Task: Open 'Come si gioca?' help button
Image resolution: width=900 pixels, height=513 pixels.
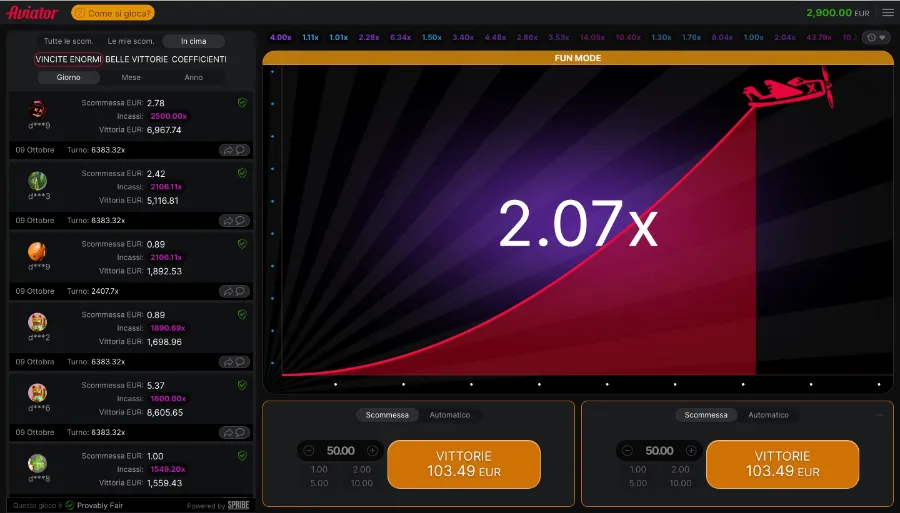Action: click(112, 13)
